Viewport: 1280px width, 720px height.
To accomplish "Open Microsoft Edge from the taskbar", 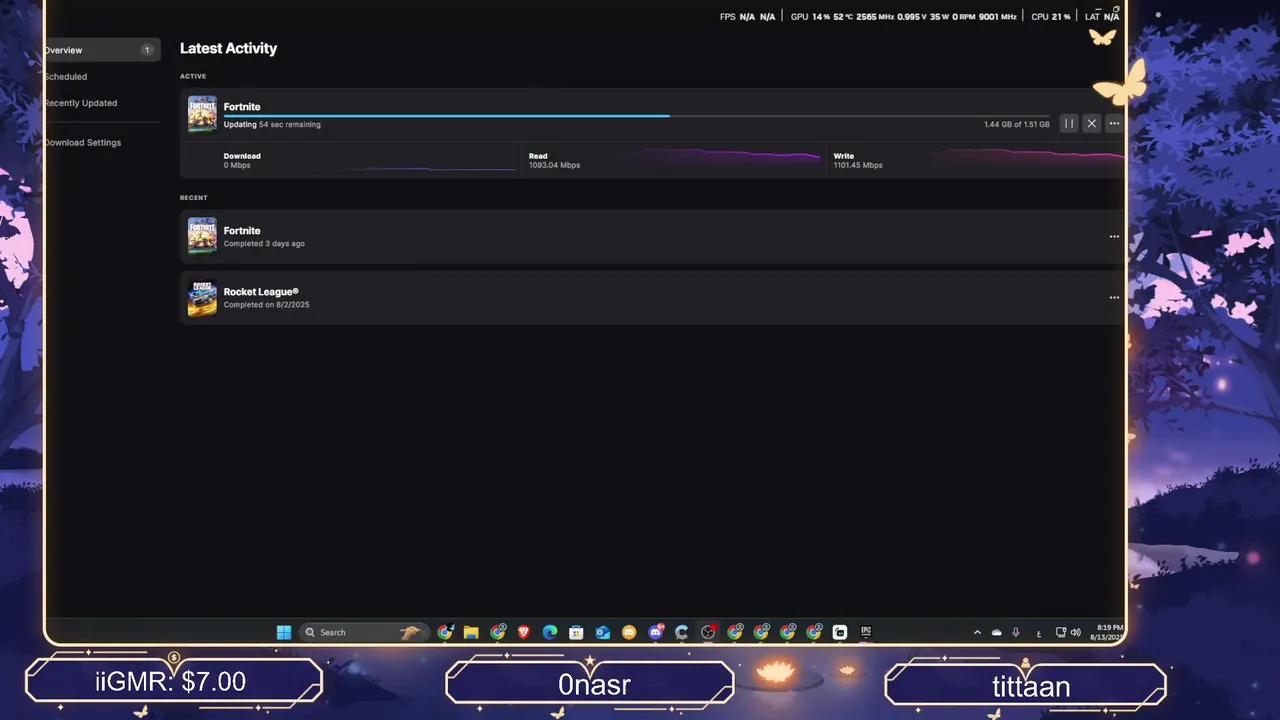I will pos(550,632).
